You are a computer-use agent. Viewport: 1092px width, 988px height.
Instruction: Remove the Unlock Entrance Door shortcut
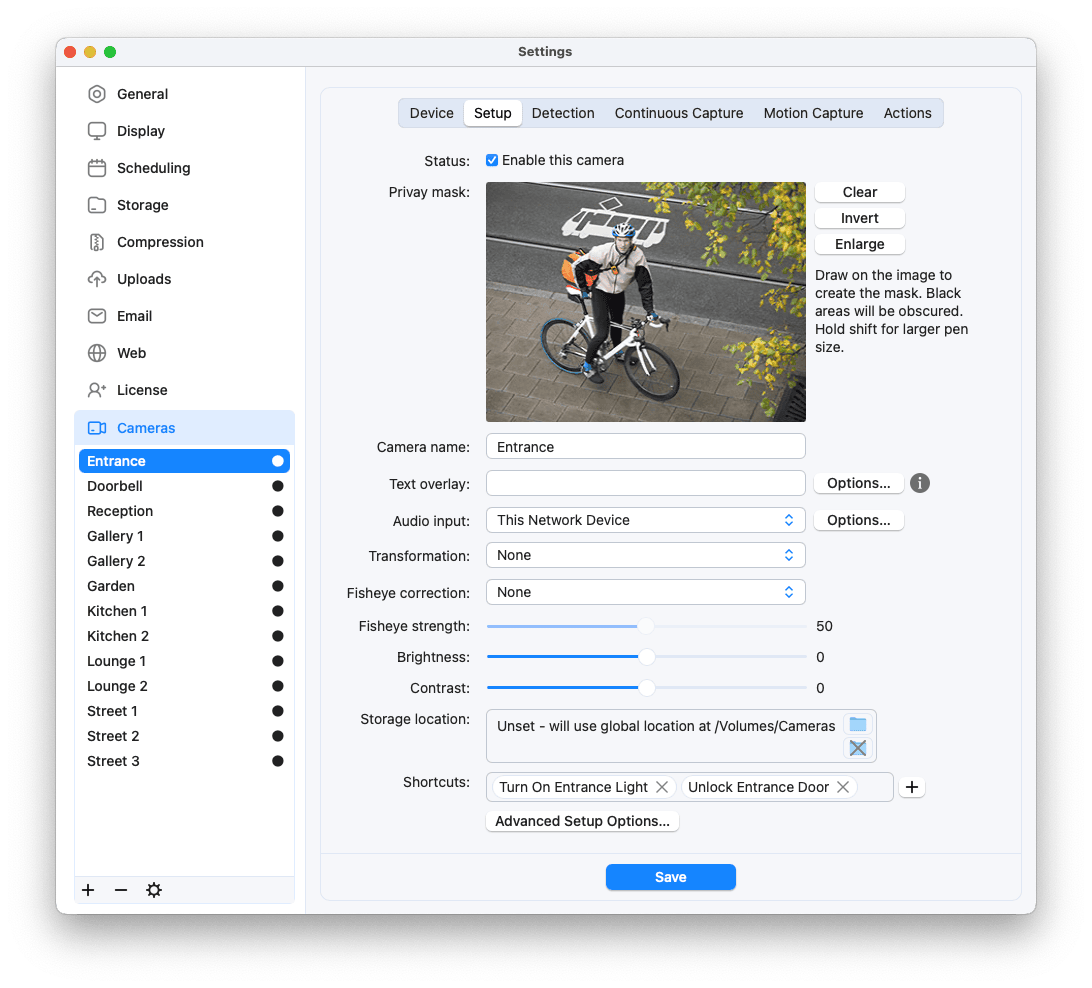coord(843,787)
